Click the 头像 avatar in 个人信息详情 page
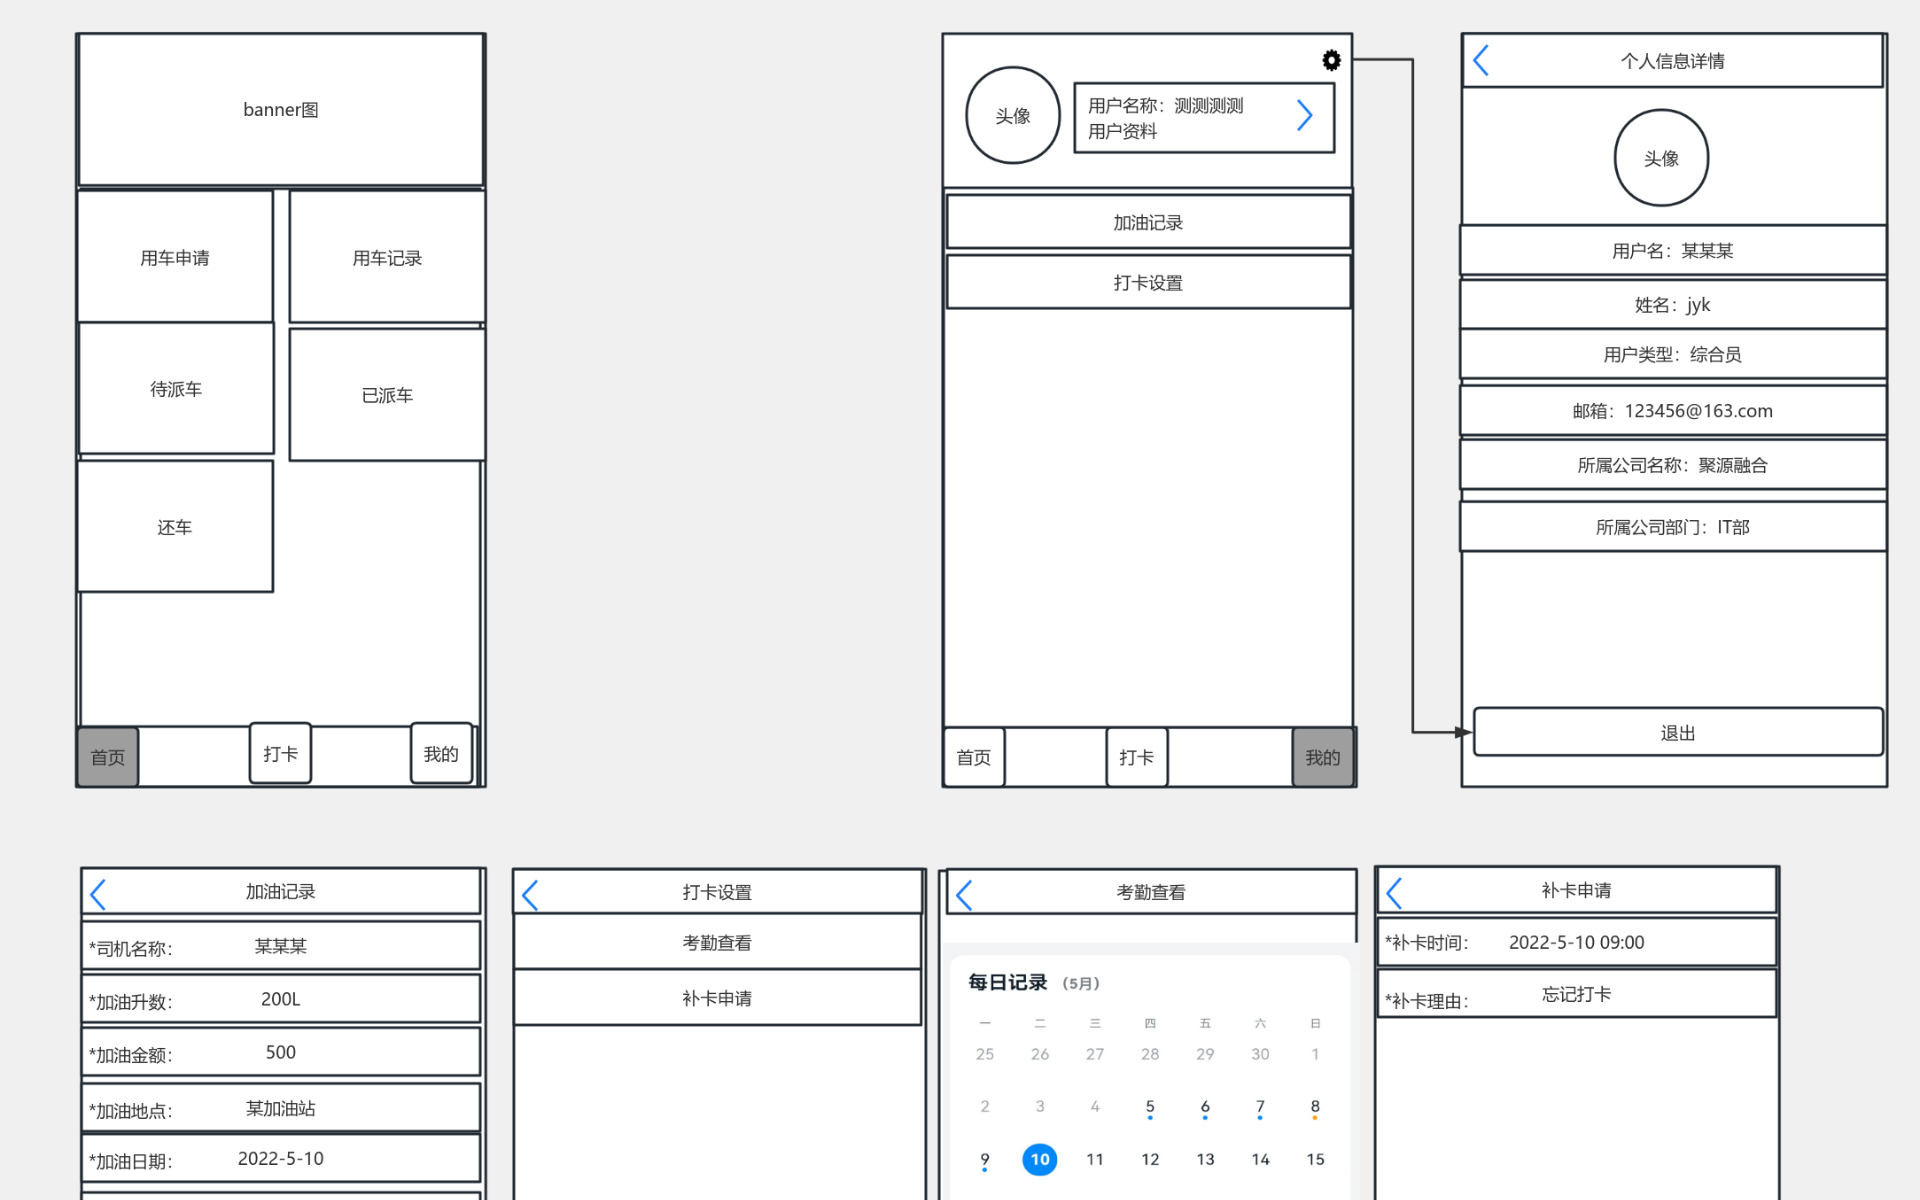This screenshot has width=1920, height=1200. pos(1661,158)
